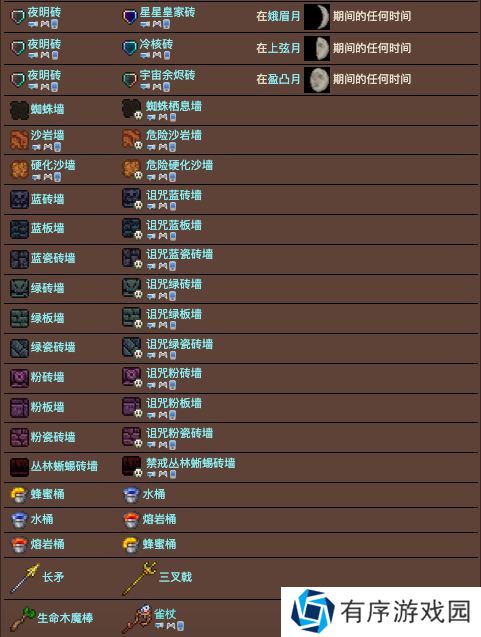The image size is (481, 637).
Task: Open the 禁戒丛林蜥蜴砖墙 link
Action: pos(191,462)
